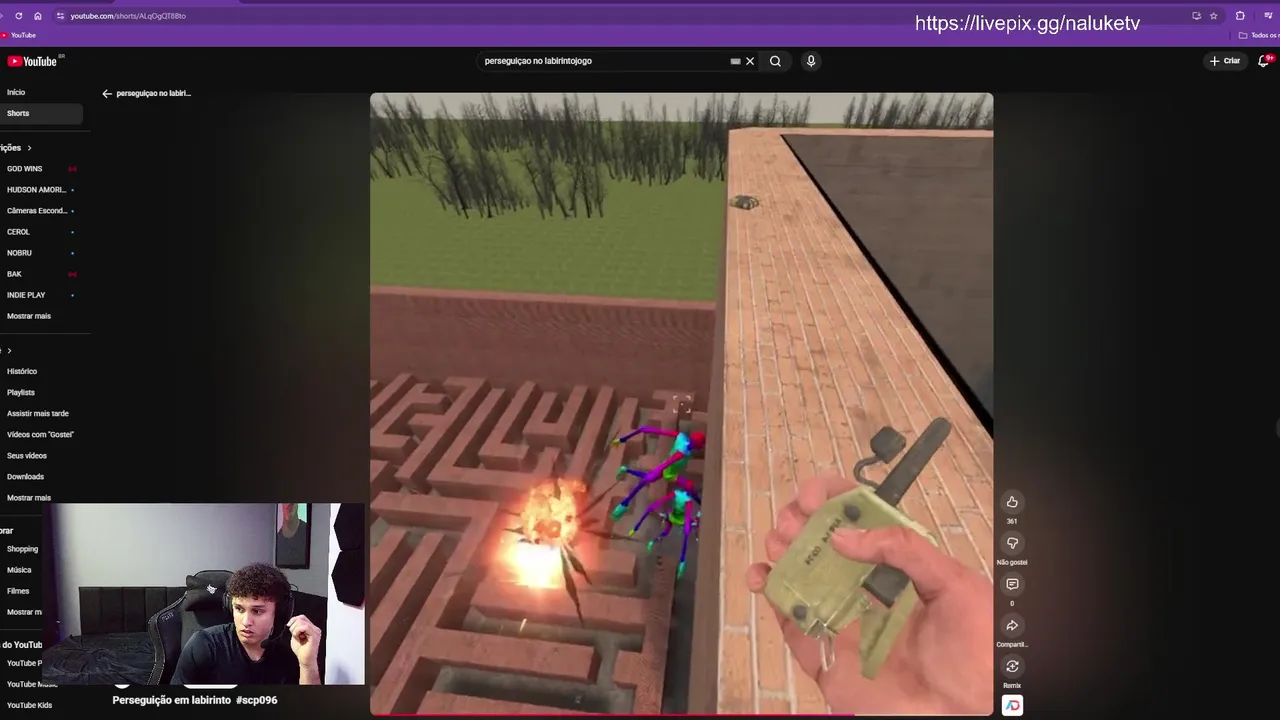This screenshot has height=720, width=1280.
Task: Open the sound/channel thumbnail below Remix
Action: click(x=1012, y=705)
